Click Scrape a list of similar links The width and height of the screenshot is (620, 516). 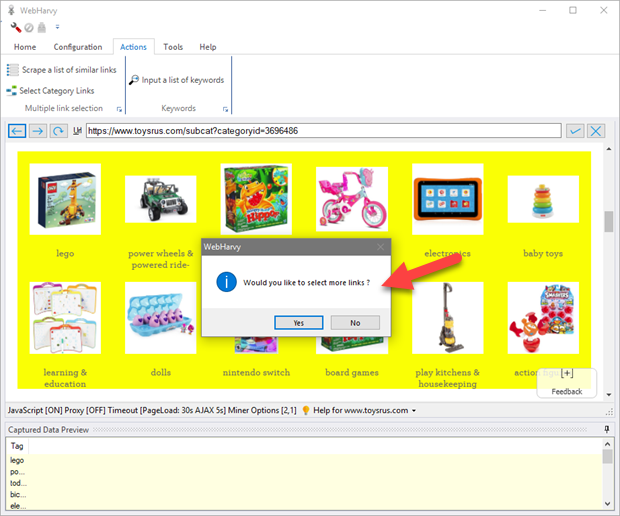click(62, 70)
